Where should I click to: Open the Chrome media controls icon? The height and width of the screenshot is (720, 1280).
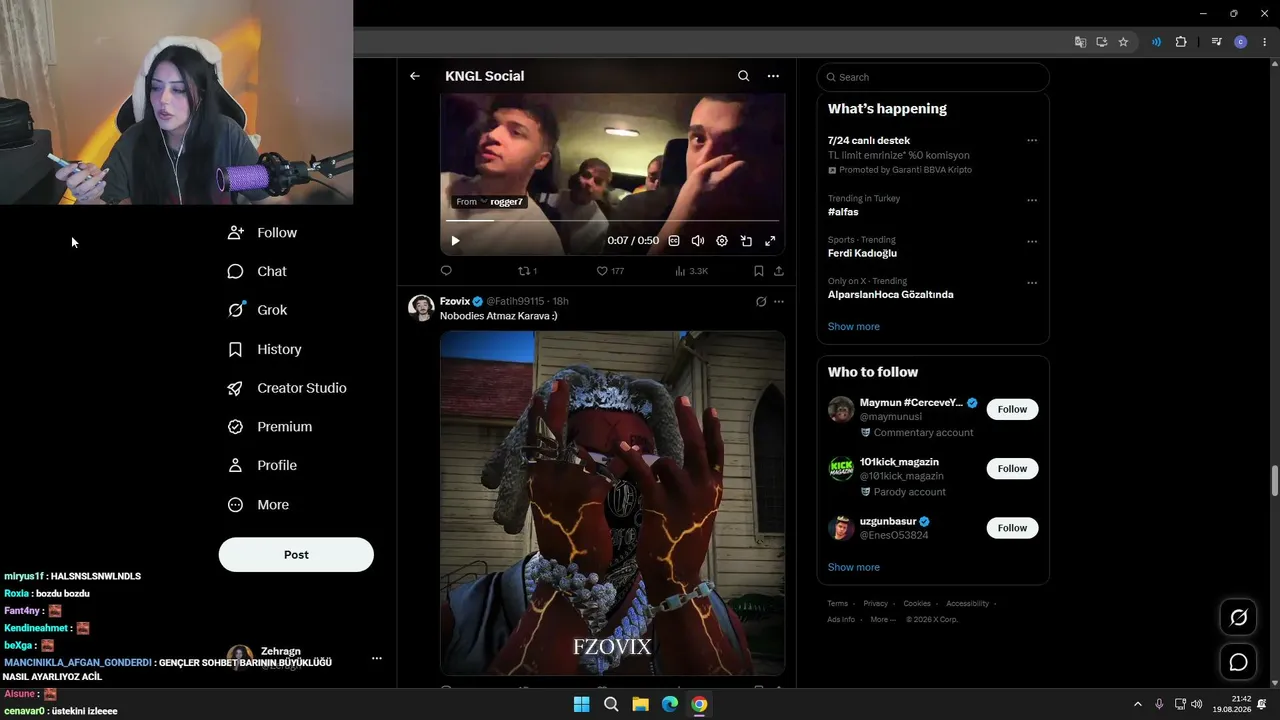pyautogui.click(x=1216, y=42)
